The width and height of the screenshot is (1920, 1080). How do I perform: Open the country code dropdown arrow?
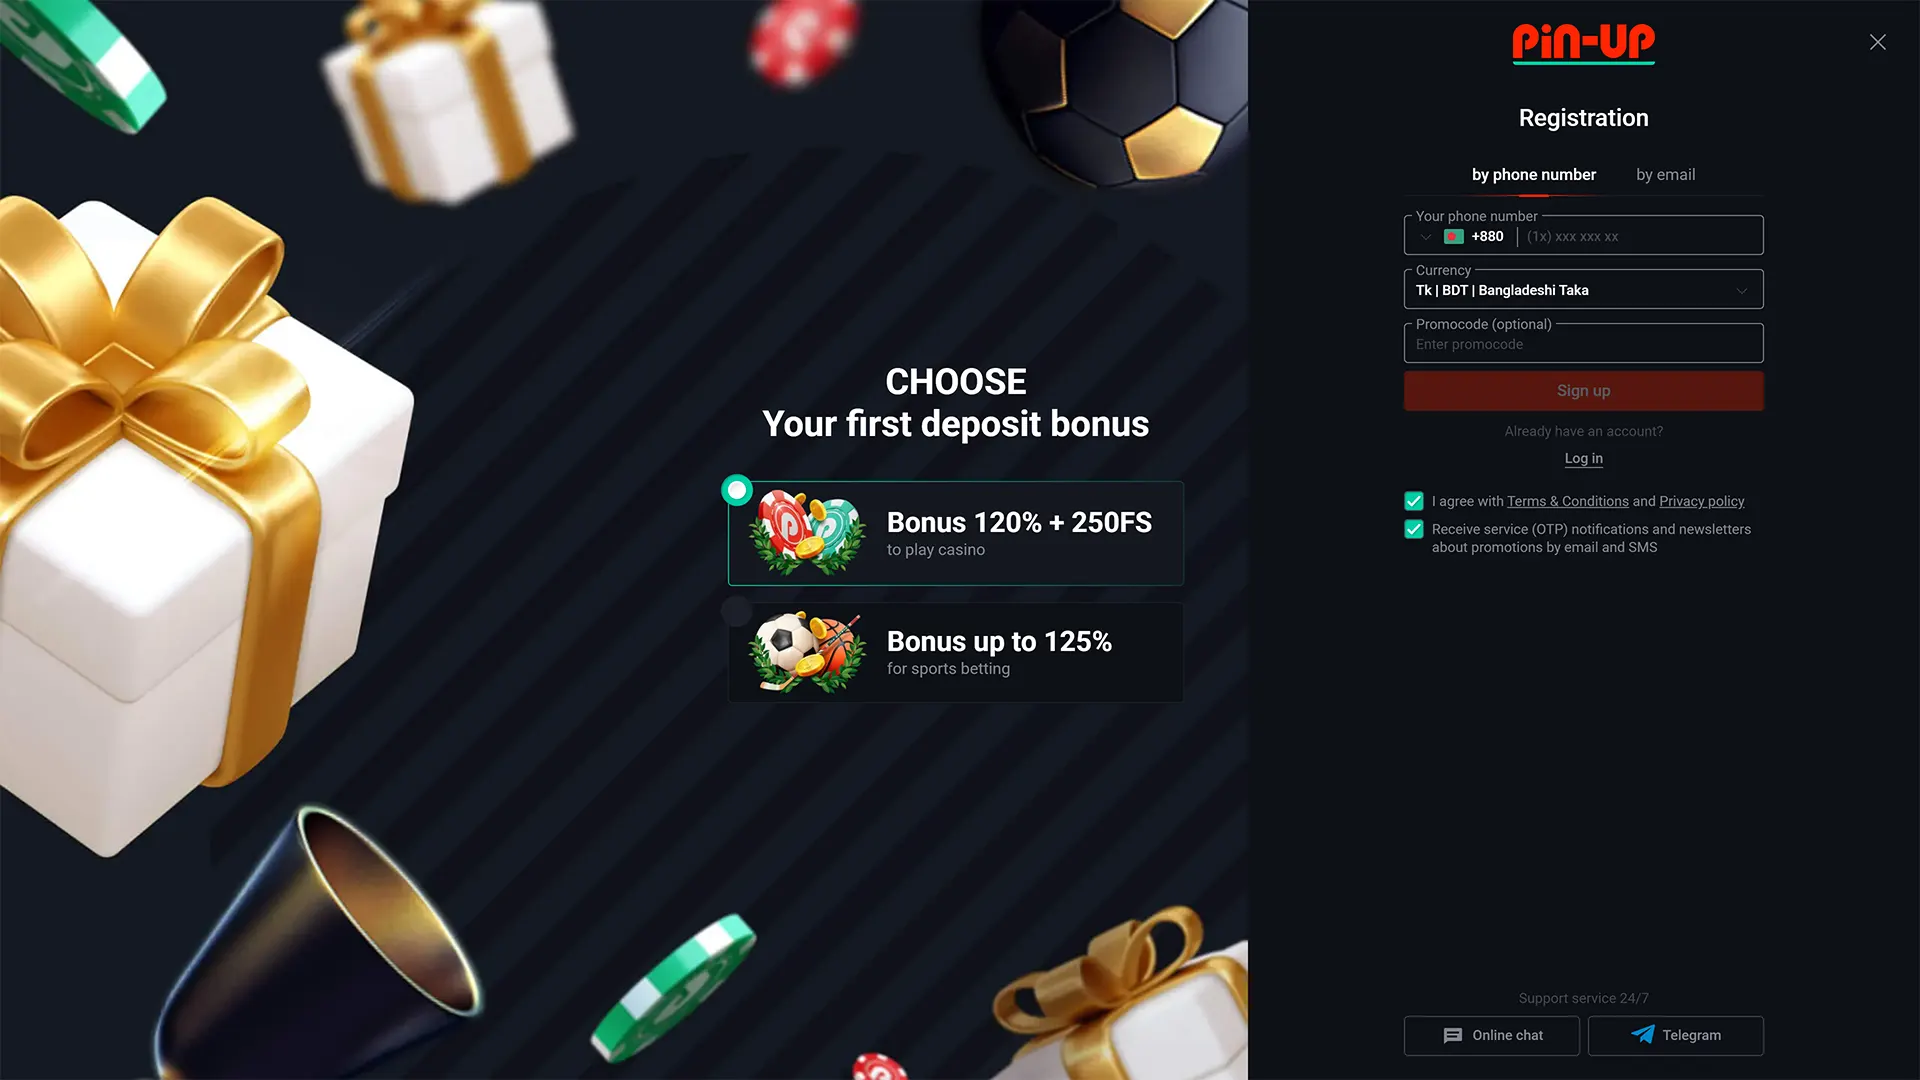coord(1426,237)
